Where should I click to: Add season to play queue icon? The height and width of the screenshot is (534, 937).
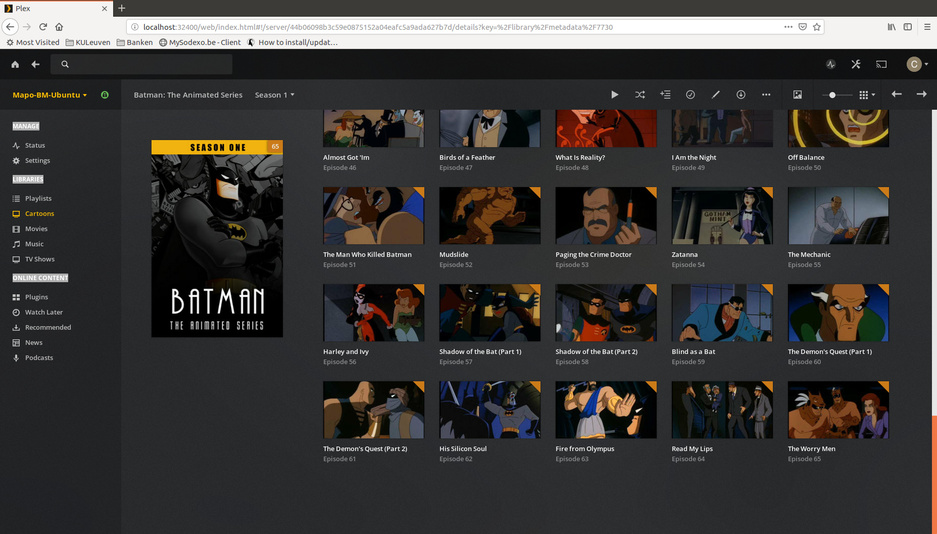[x=665, y=95]
